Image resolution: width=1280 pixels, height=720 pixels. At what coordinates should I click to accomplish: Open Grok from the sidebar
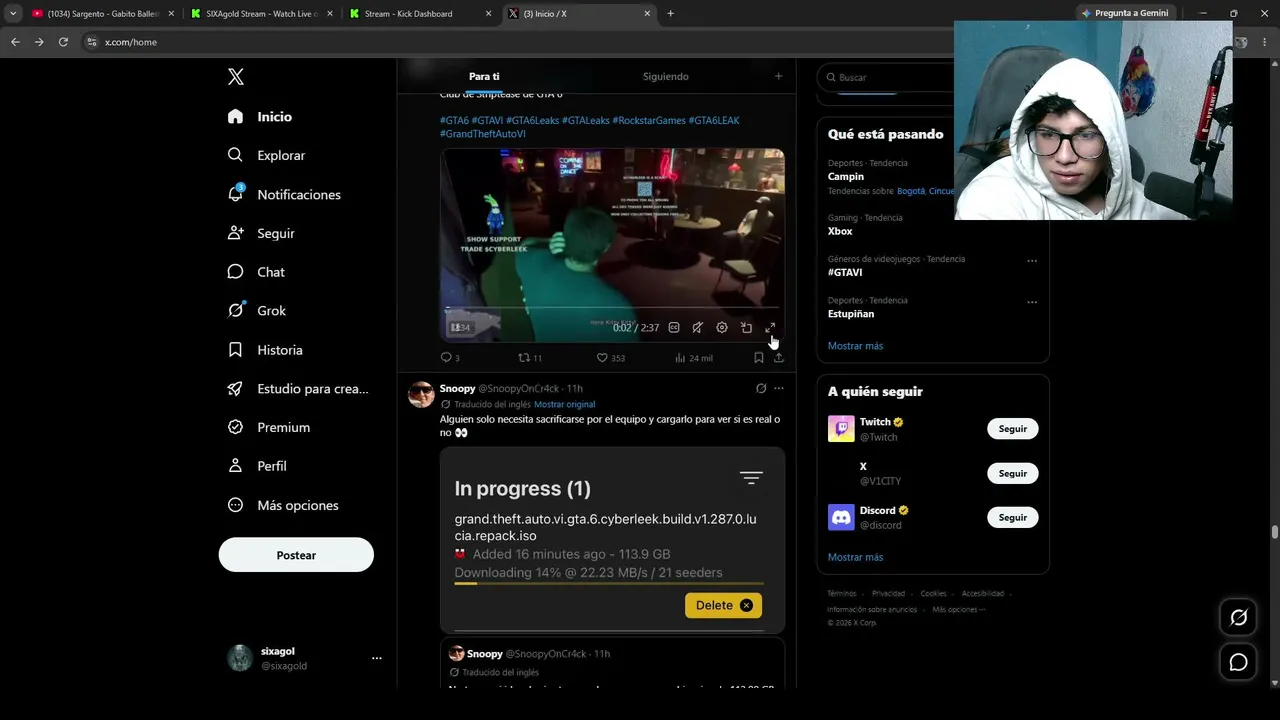(257, 311)
